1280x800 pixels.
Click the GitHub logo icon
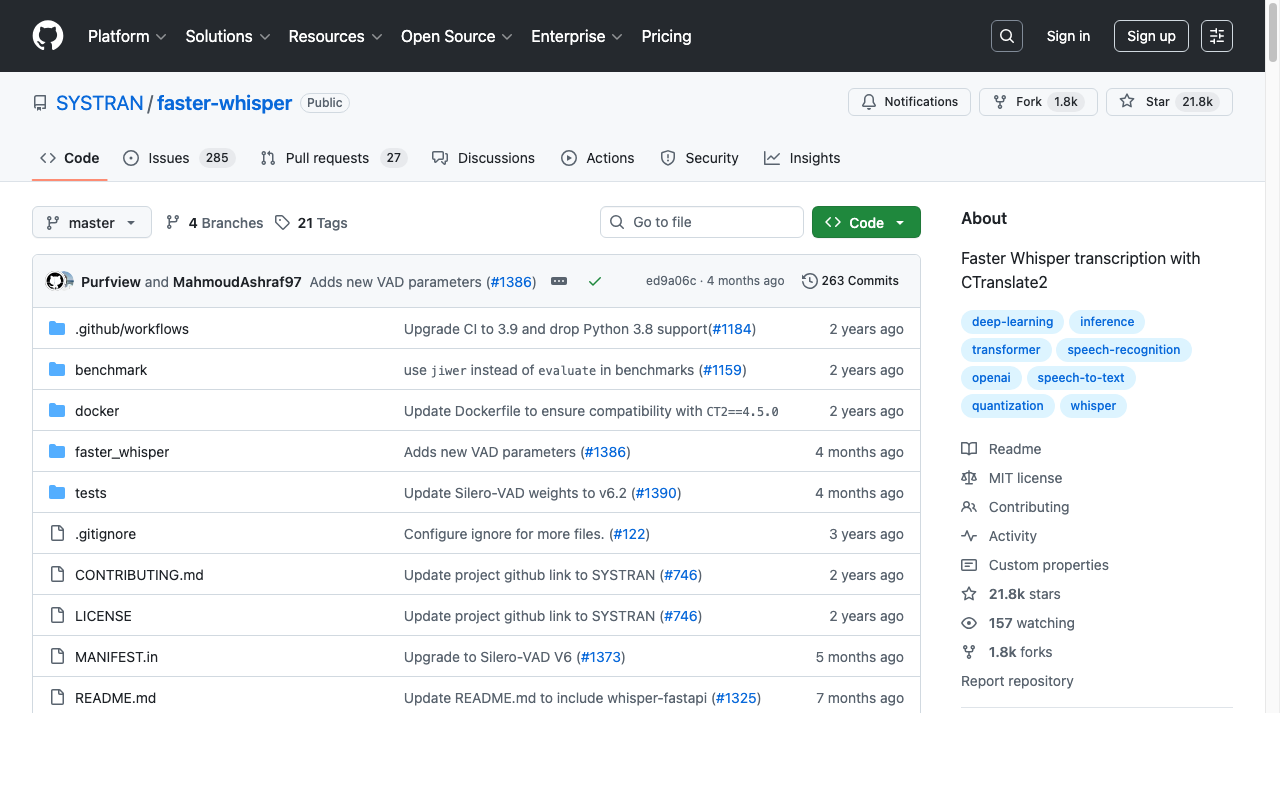(x=47, y=36)
